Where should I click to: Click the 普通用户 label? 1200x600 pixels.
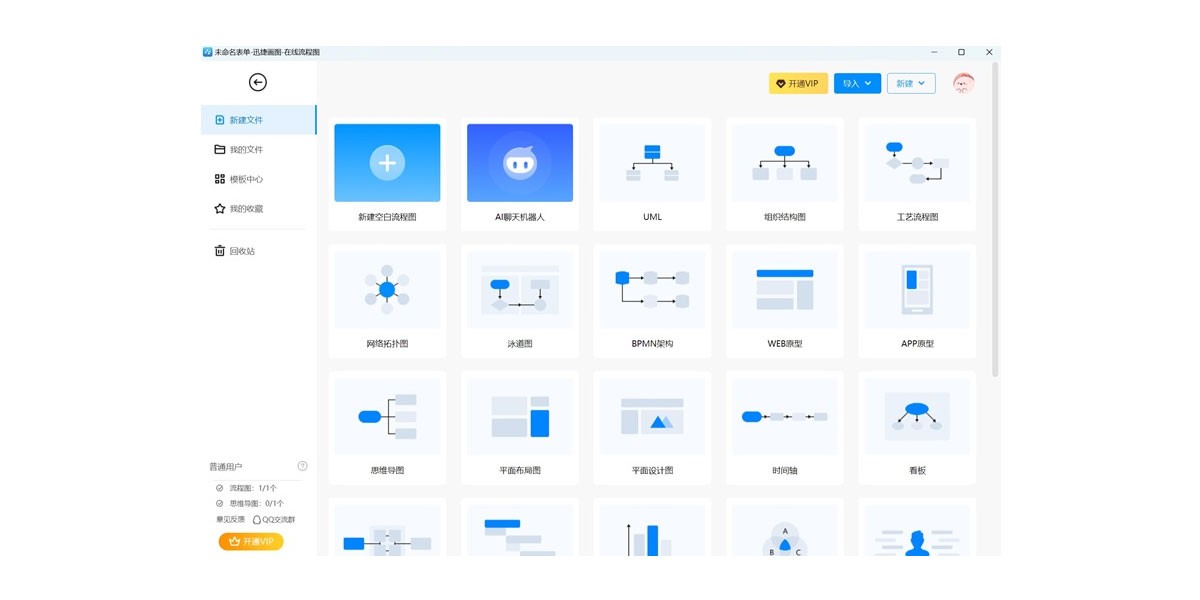click(226, 467)
